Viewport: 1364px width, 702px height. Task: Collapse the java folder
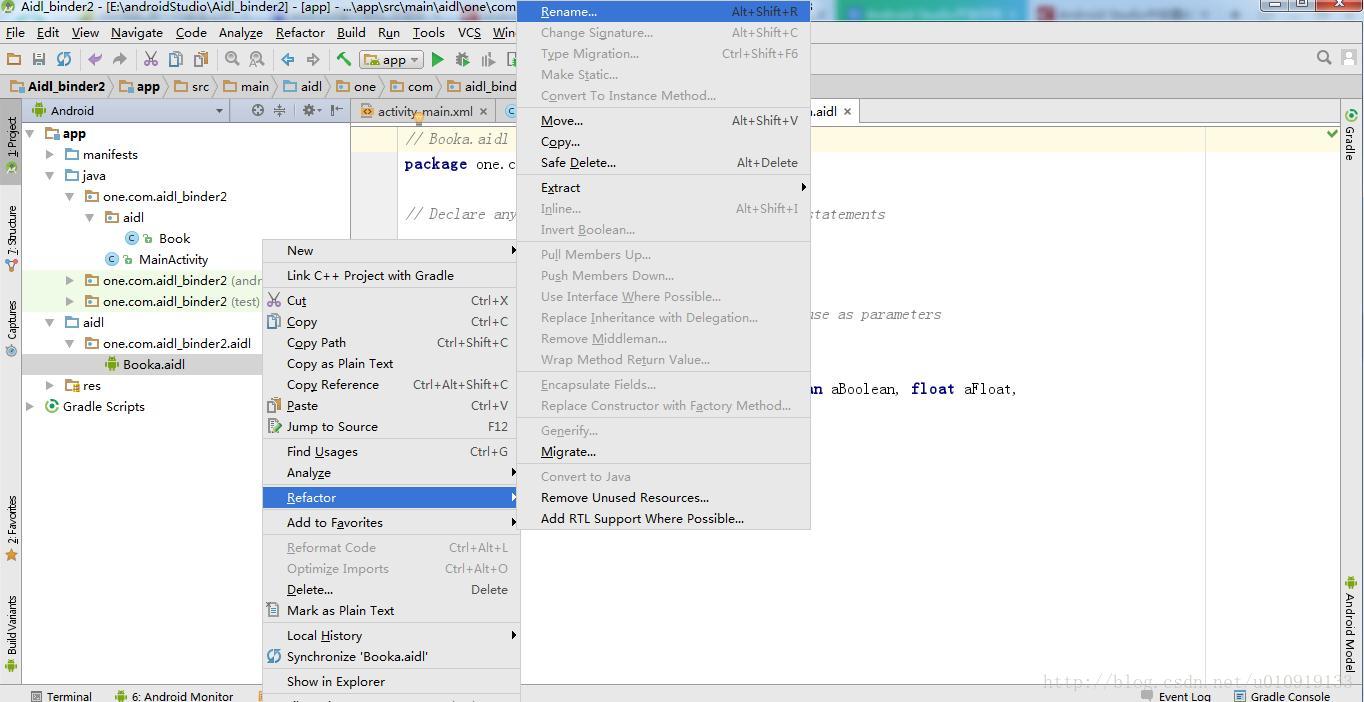pos(50,175)
